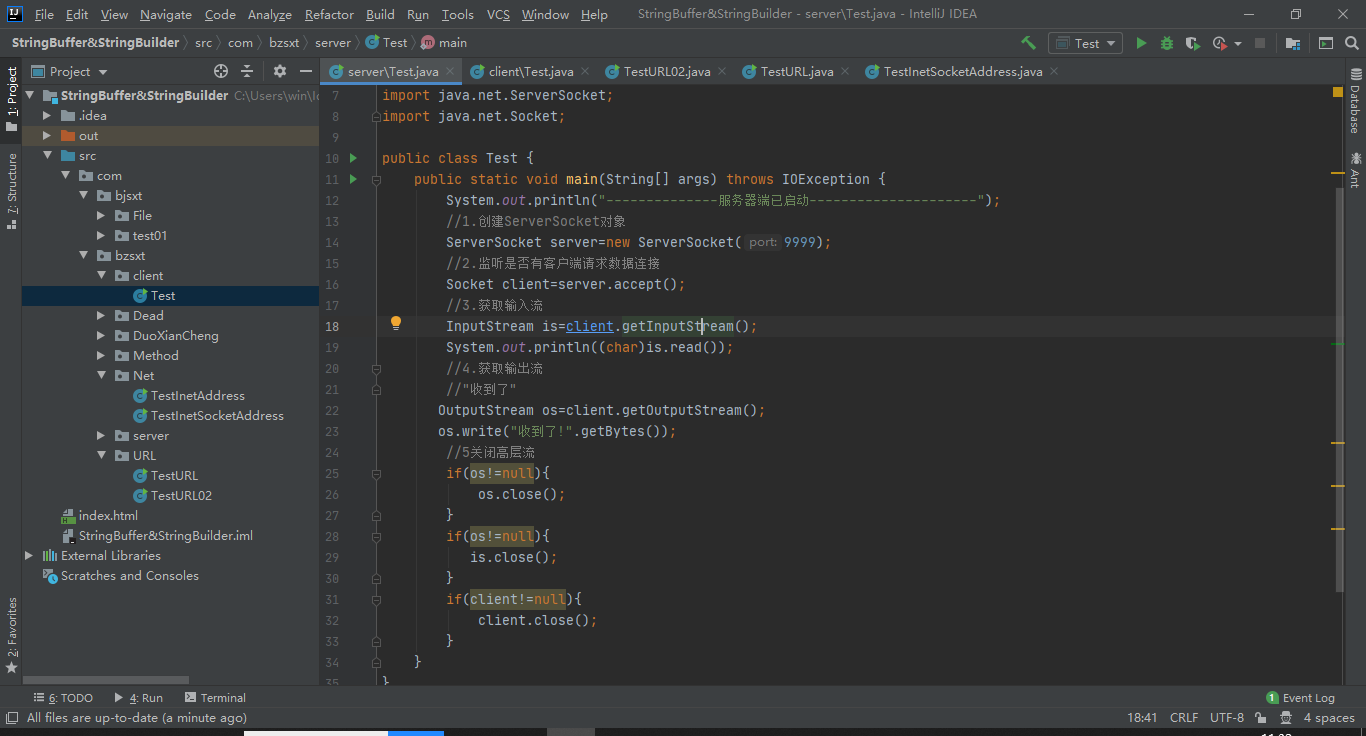Build project with the hammer icon
The image size is (1366, 736).
pyautogui.click(x=1028, y=43)
